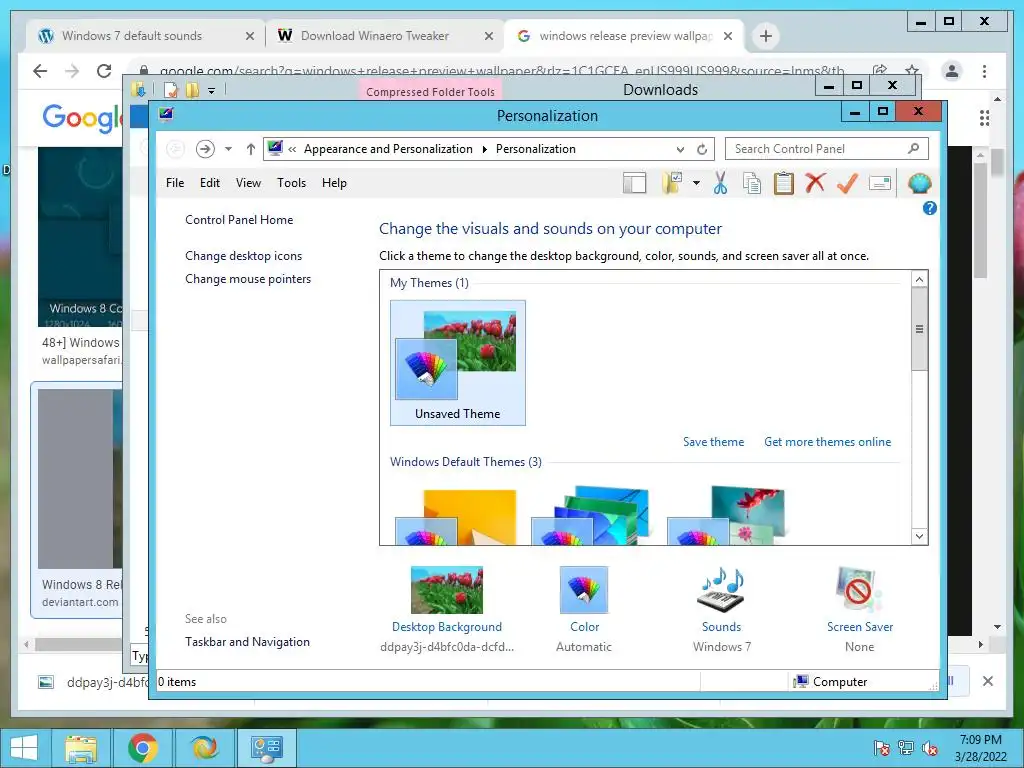Click the Search Control Panel field

pyautogui.click(x=826, y=149)
